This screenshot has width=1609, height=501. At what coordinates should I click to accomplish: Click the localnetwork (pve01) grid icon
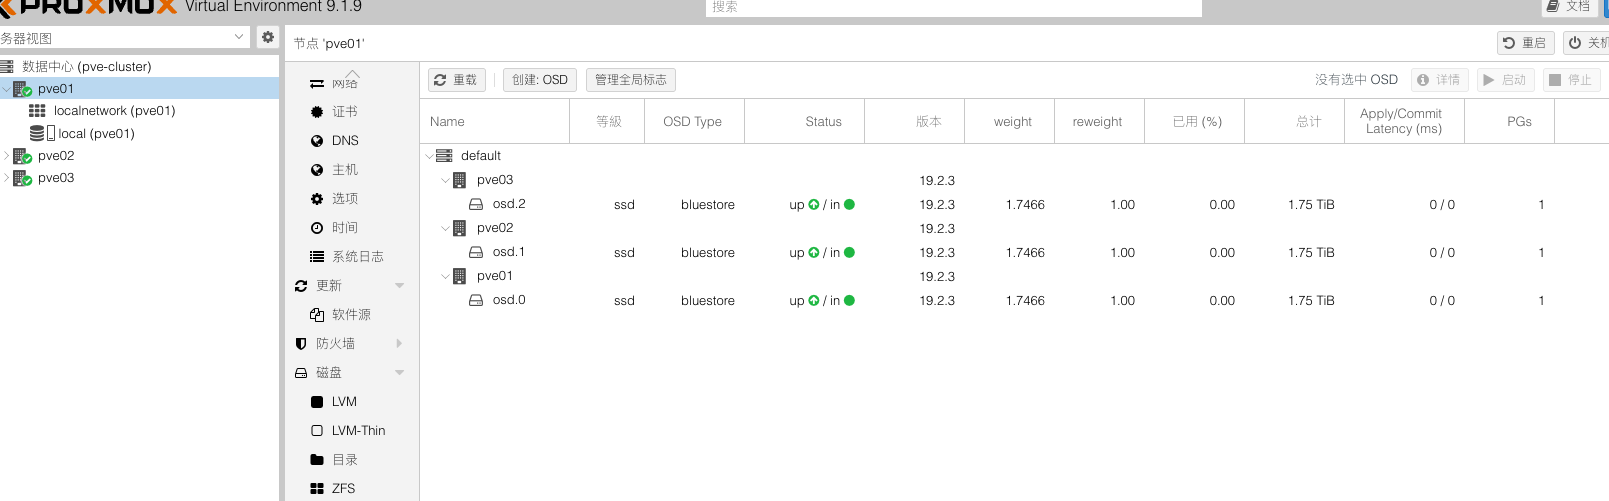37,111
